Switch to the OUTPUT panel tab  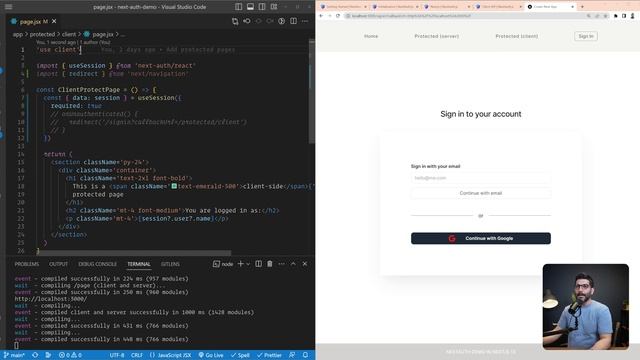pyautogui.click(x=58, y=264)
